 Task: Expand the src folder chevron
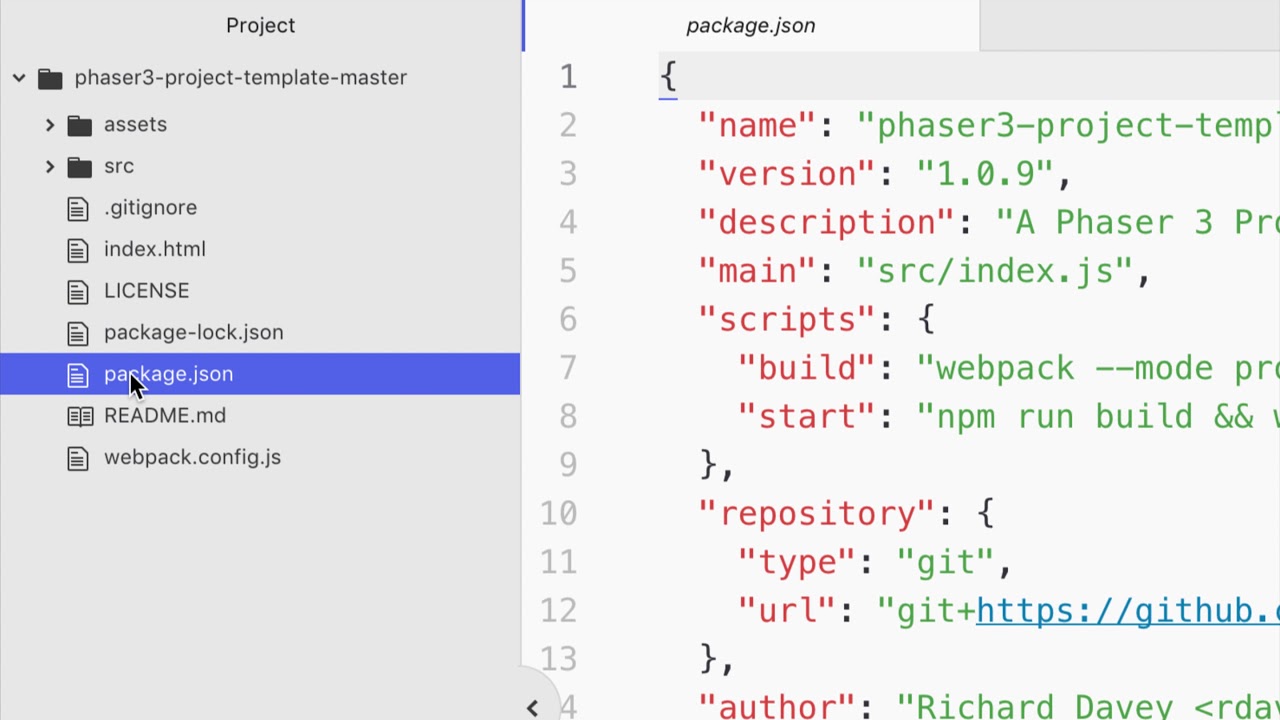coord(50,166)
